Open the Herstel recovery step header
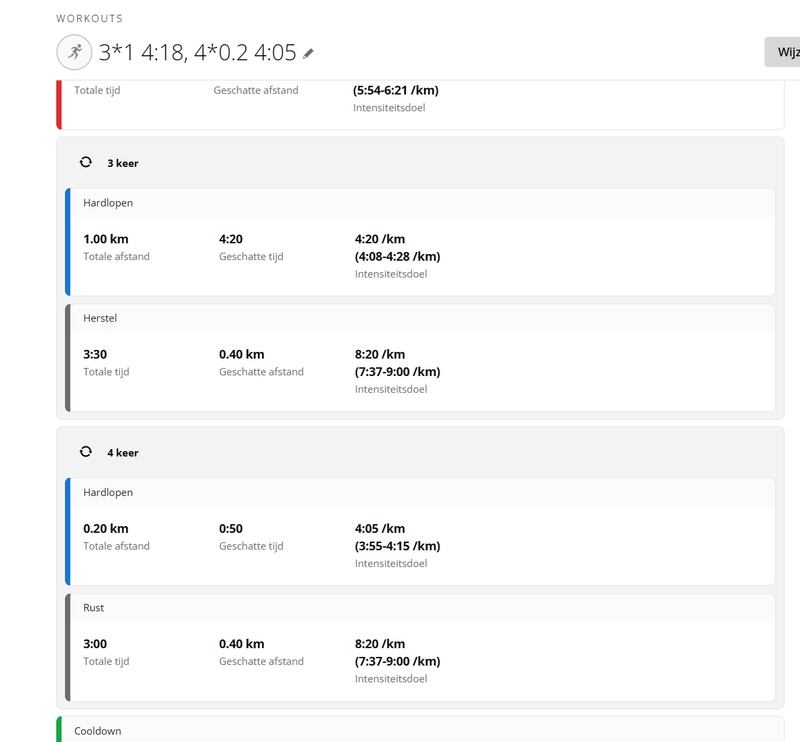The image size is (800, 742). pyautogui.click(x=101, y=318)
